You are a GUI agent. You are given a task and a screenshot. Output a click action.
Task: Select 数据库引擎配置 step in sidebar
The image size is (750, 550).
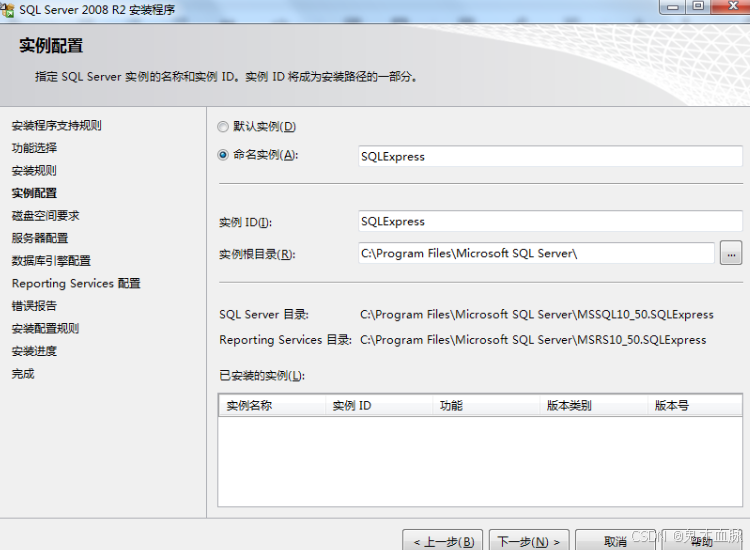pyautogui.click(x=51, y=261)
